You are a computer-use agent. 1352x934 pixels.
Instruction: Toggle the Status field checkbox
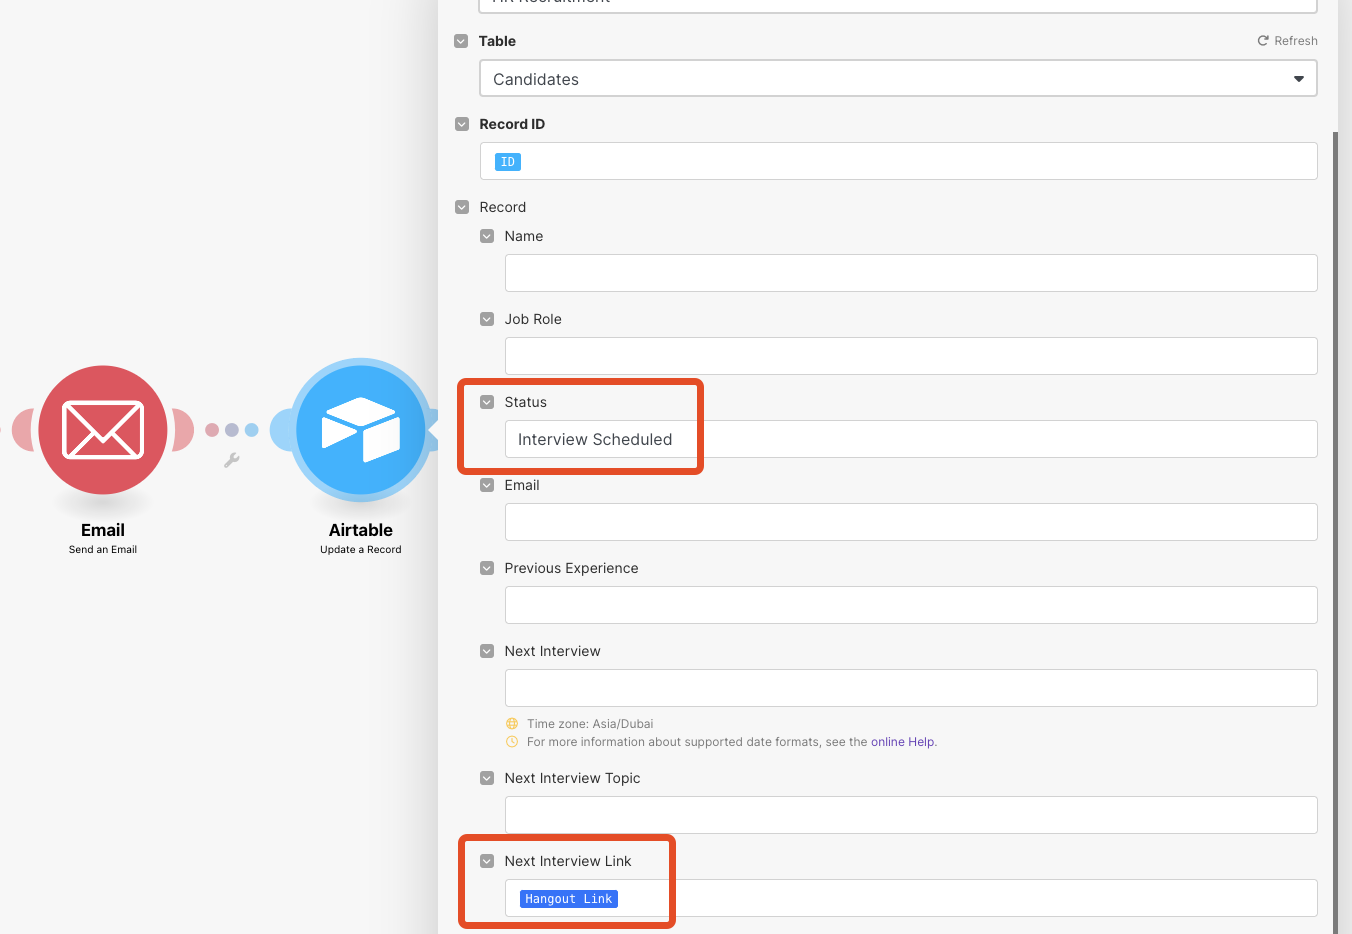click(487, 402)
